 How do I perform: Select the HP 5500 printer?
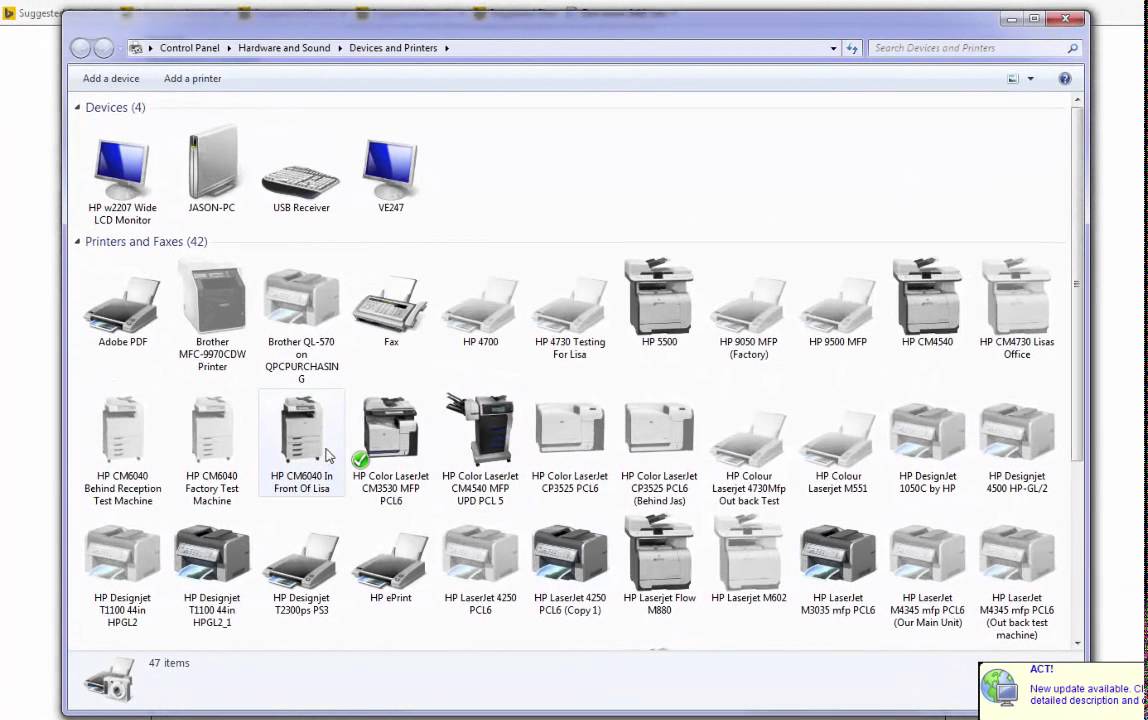[x=659, y=302]
